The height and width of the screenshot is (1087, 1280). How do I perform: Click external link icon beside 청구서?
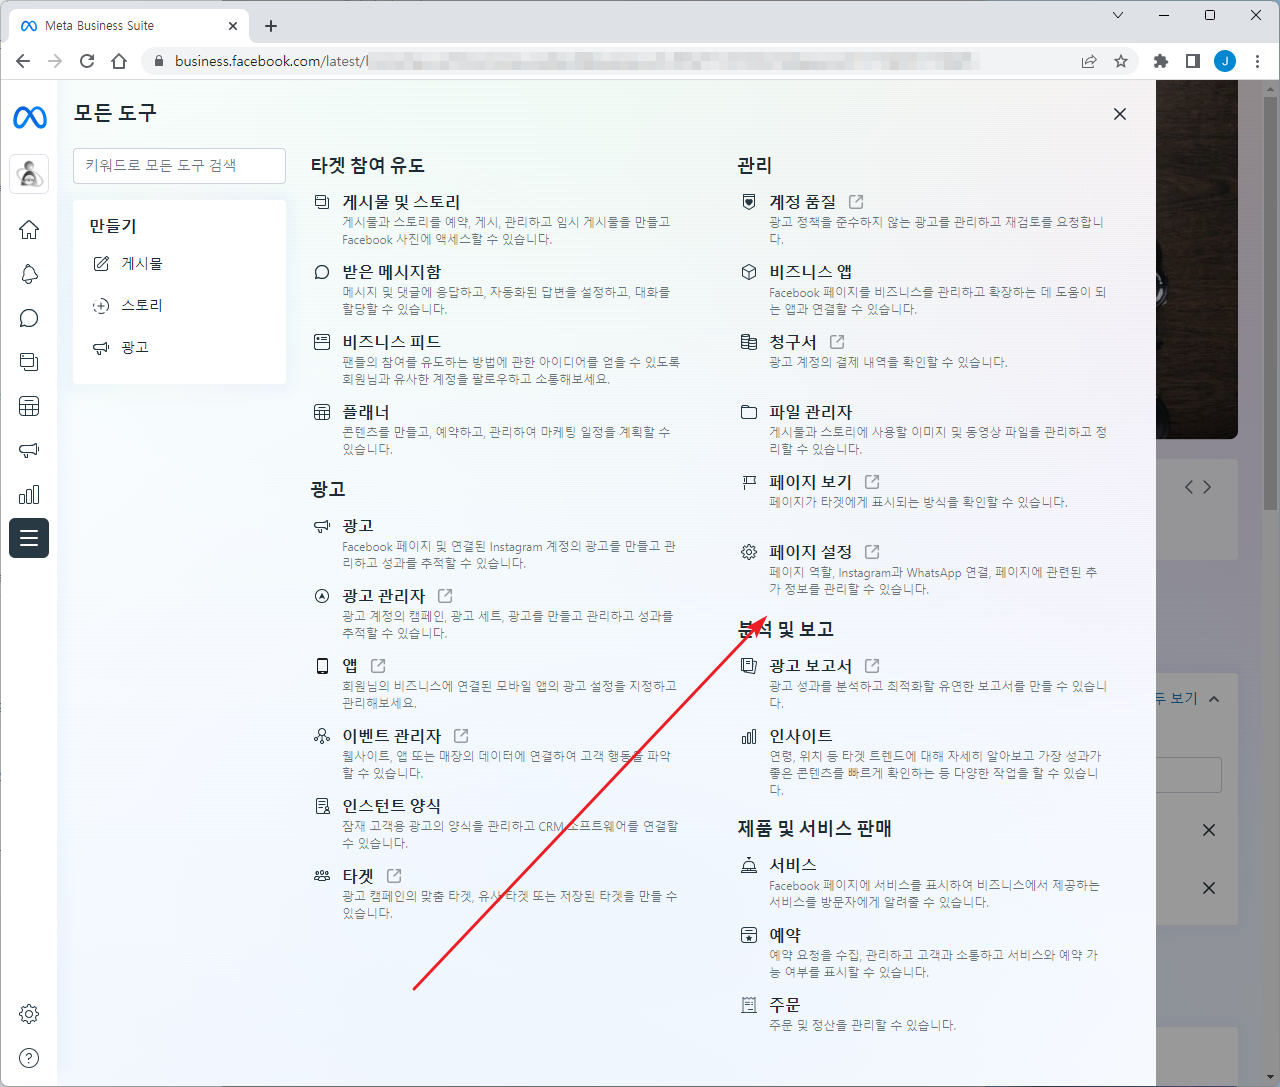(837, 342)
